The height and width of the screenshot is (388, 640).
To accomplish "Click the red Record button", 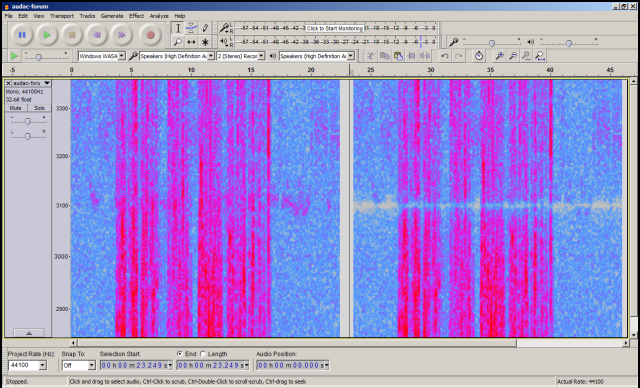I will (150, 35).
